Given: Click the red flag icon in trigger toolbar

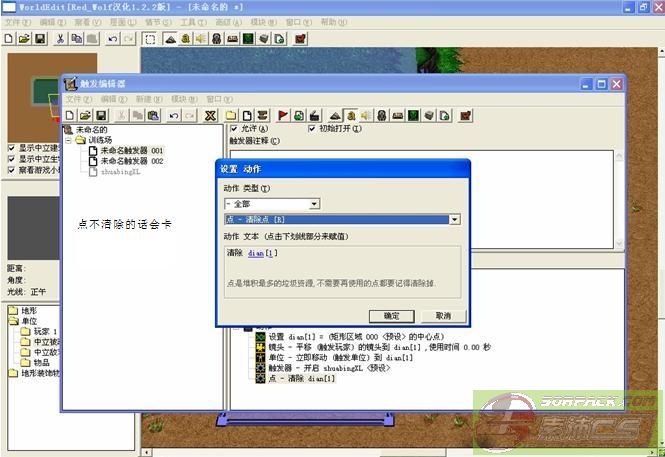Looking at the screenshot, I should [x=283, y=115].
